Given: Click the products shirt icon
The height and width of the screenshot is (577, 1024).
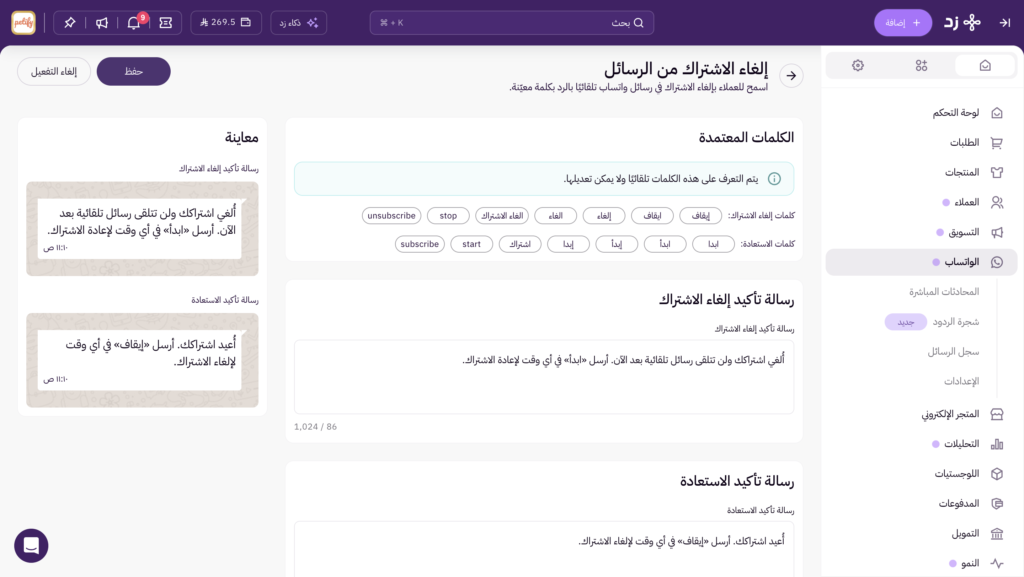Looking at the screenshot, I should 997,172.
